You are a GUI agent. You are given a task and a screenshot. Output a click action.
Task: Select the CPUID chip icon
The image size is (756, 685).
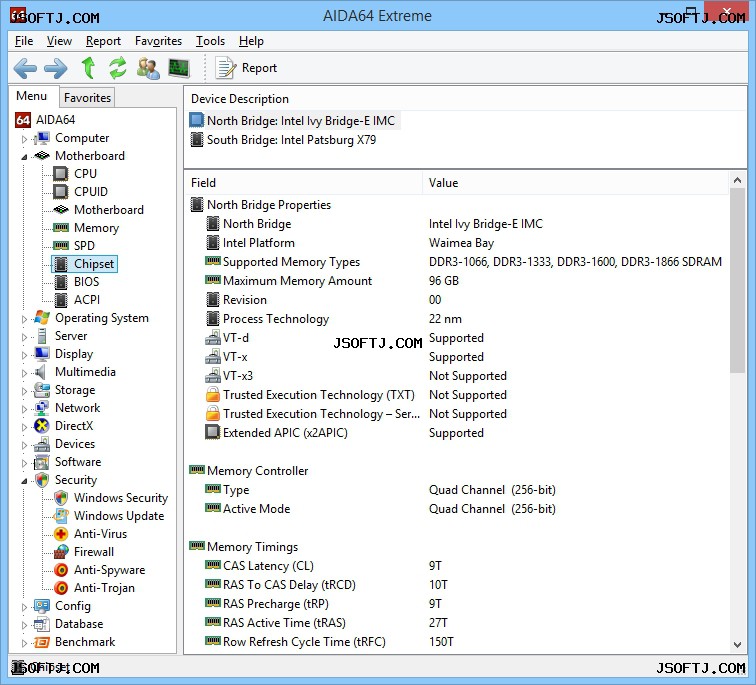60,191
